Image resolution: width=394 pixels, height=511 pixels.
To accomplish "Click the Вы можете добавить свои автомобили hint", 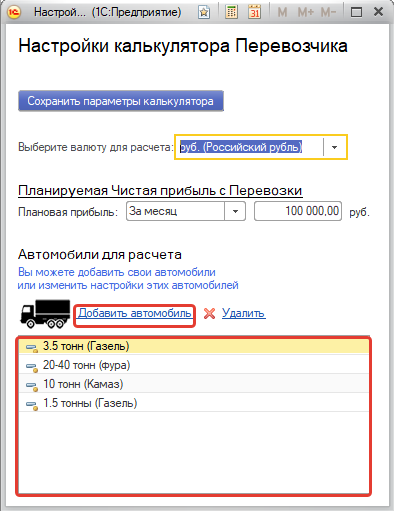I will pos(117,272).
